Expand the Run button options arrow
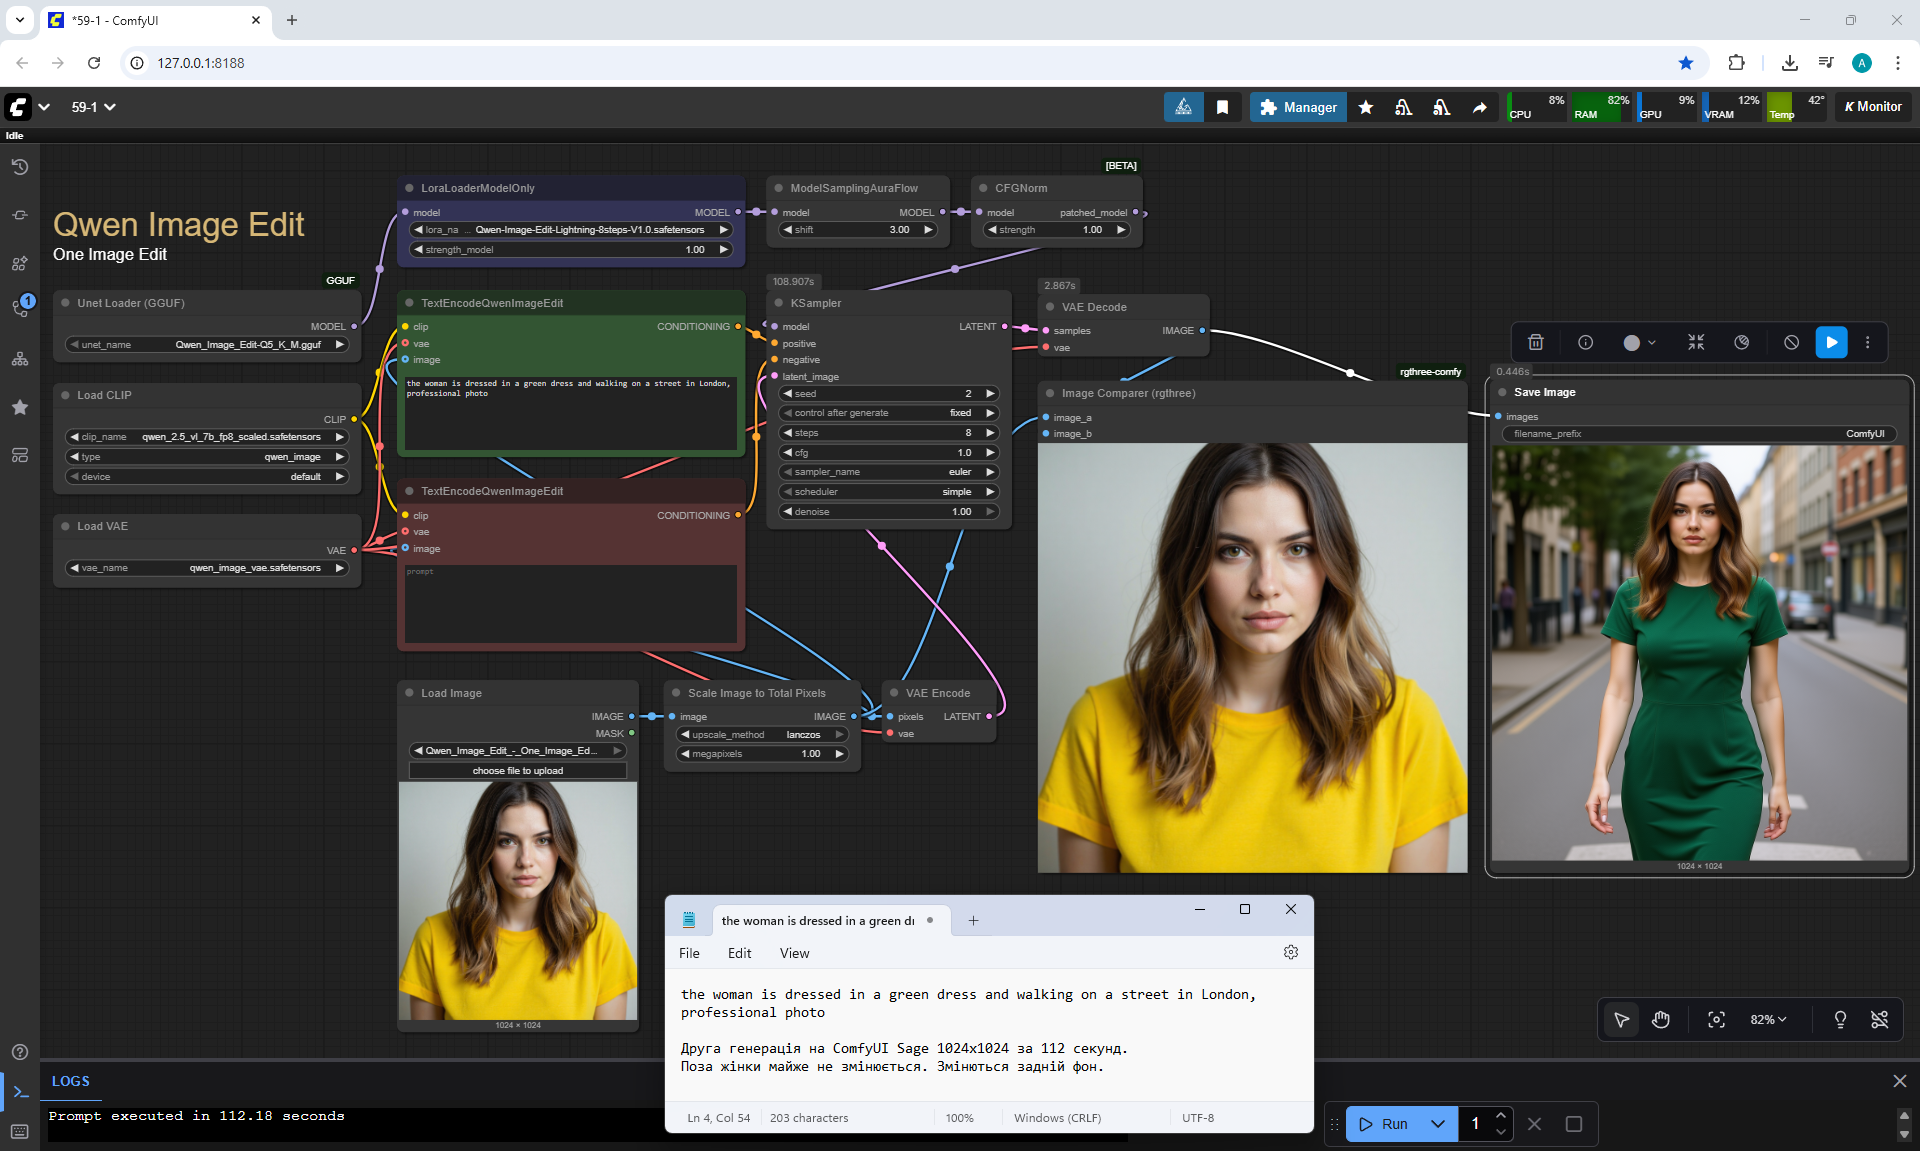 (x=1437, y=1124)
